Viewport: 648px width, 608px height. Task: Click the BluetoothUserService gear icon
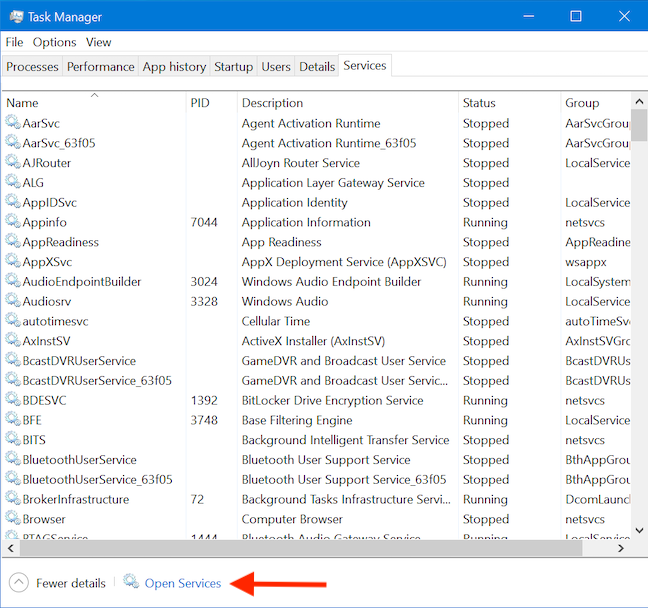tap(13, 460)
